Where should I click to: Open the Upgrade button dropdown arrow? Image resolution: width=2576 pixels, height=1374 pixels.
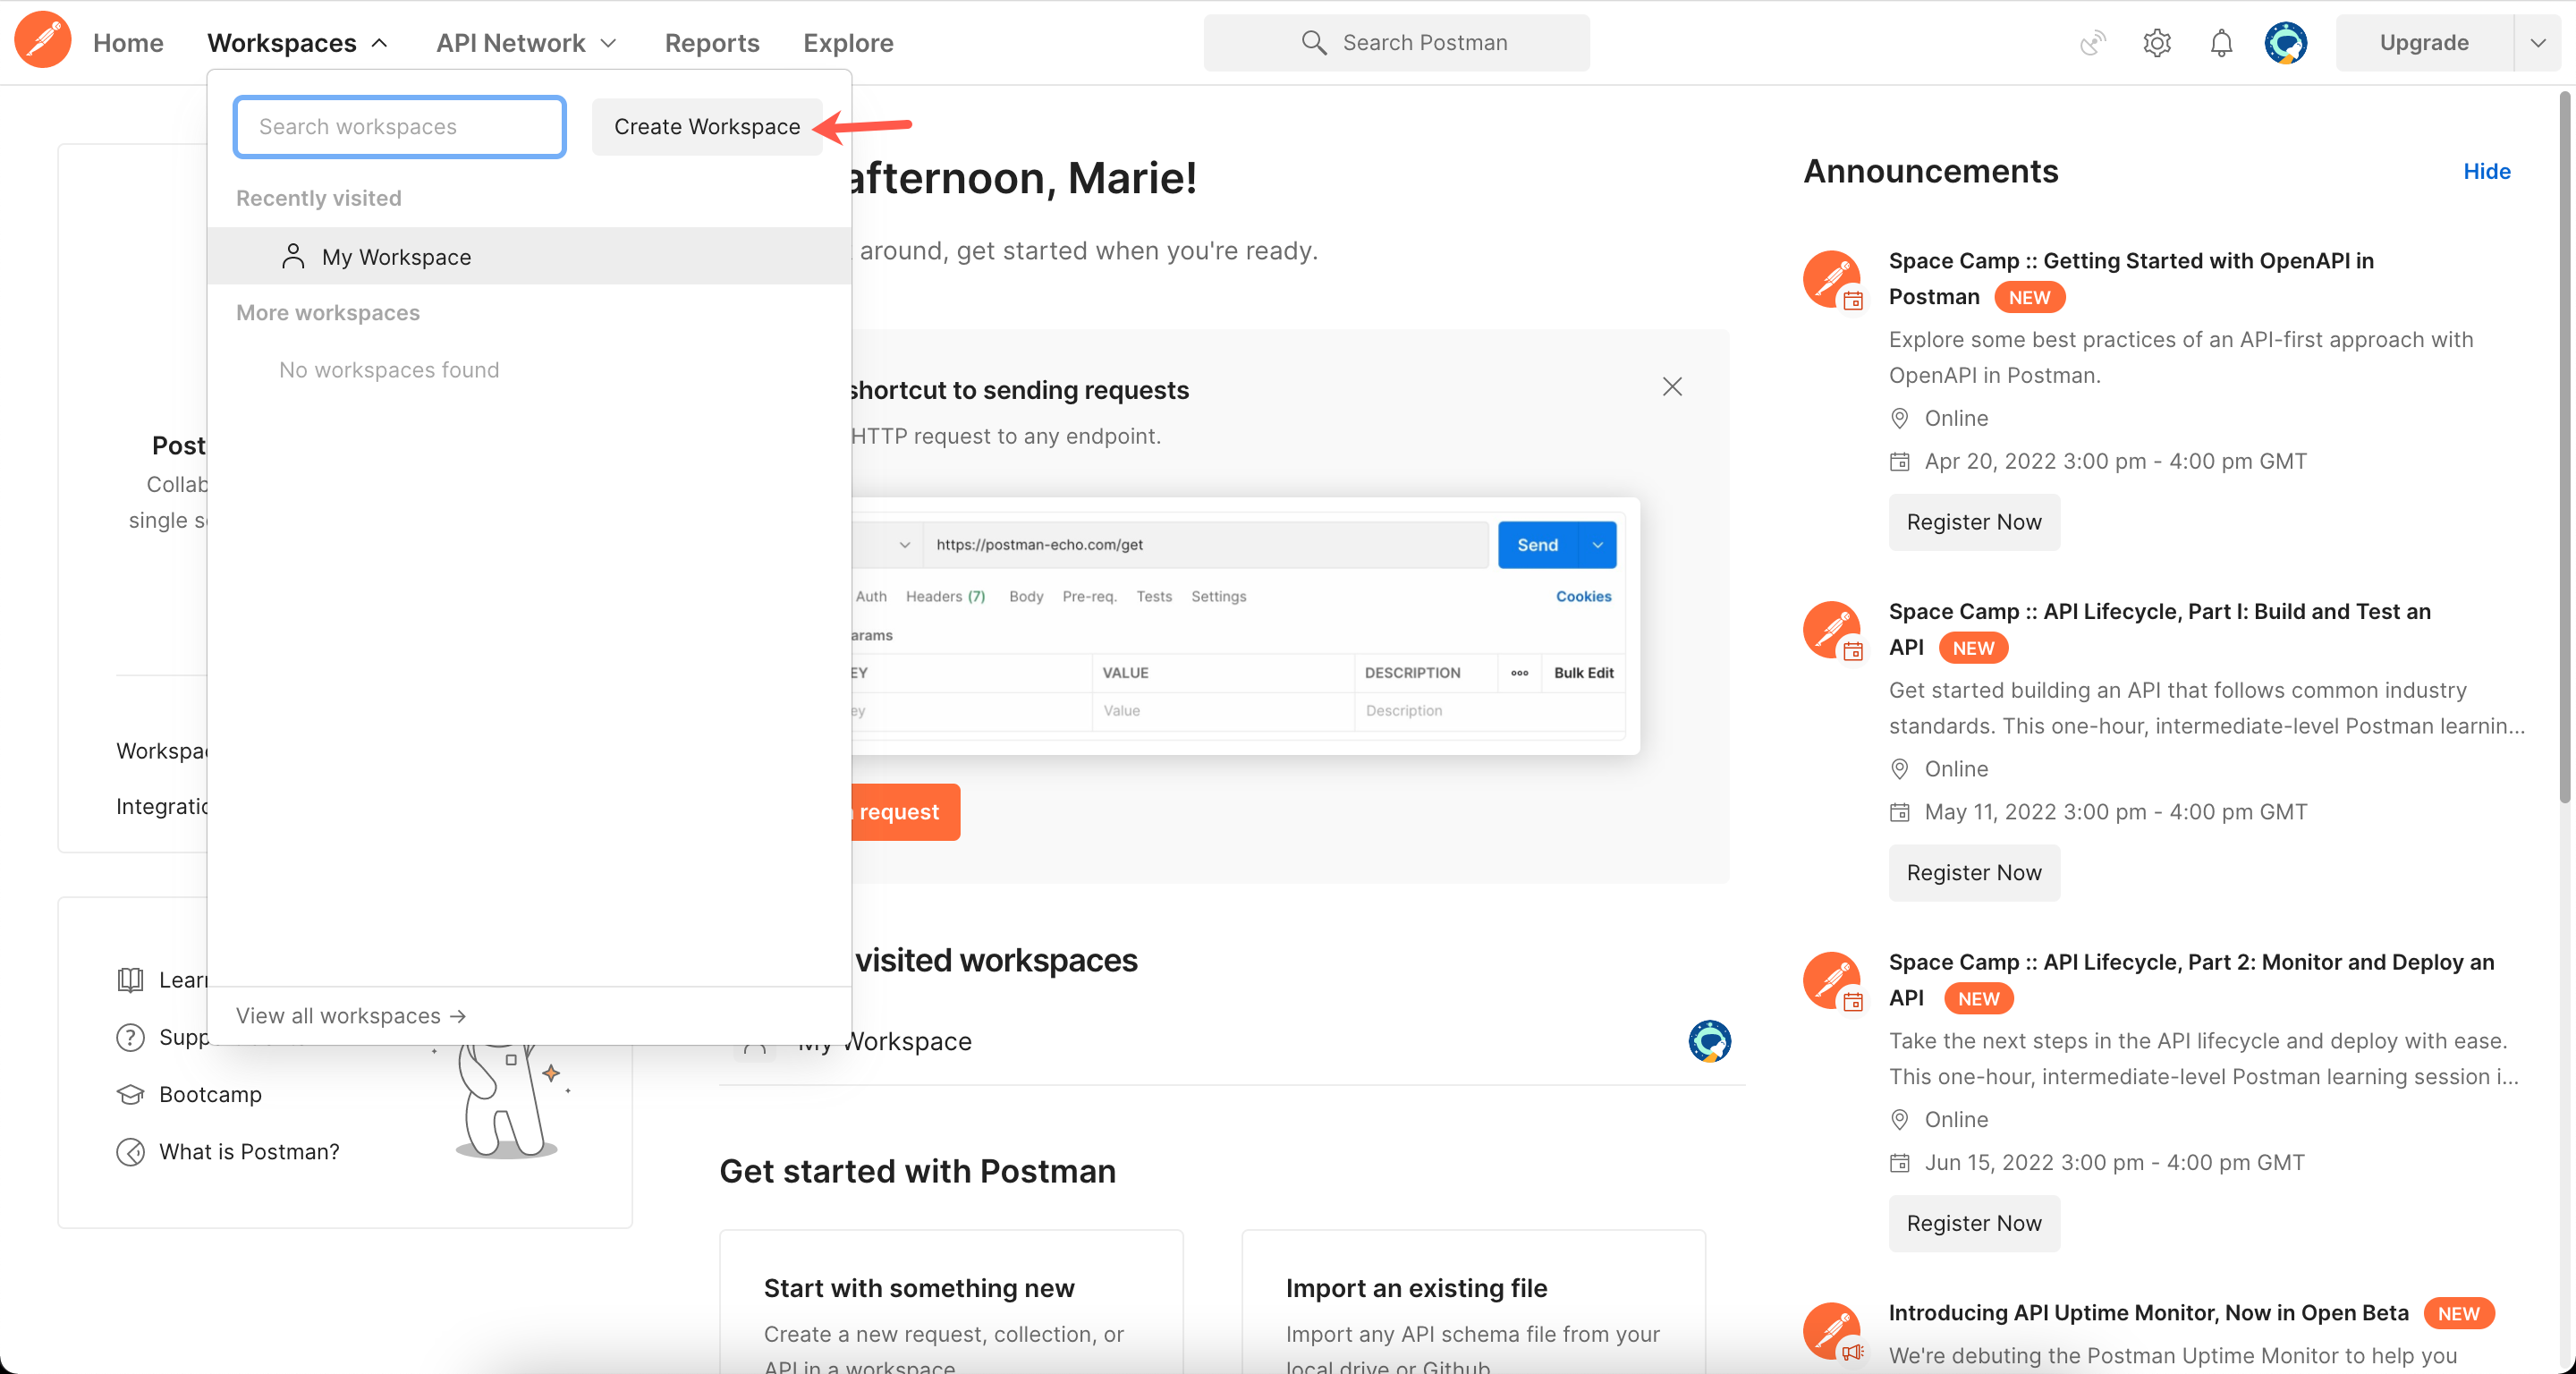[x=2537, y=43]
